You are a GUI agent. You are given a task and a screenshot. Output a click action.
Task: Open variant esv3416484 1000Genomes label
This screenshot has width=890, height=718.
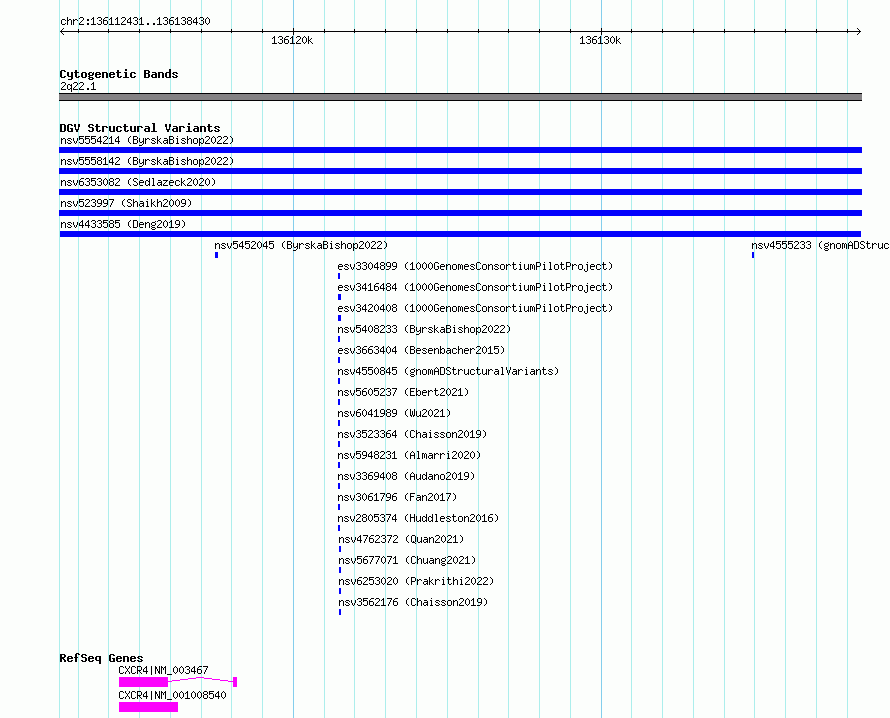tap(475, 287)
